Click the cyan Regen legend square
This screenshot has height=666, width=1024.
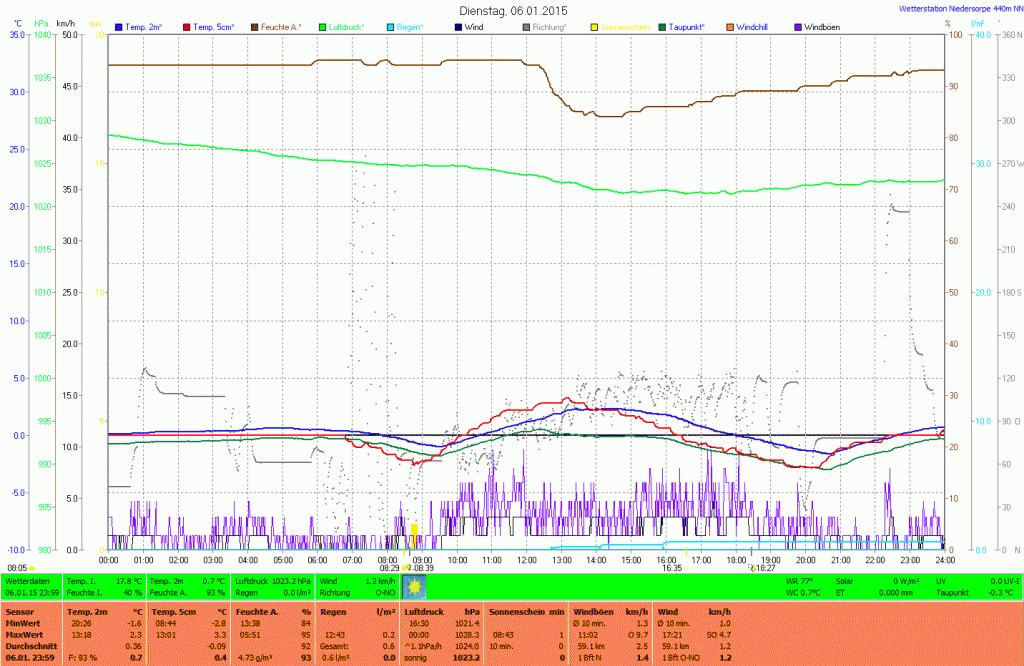click(x=391, y=26)
